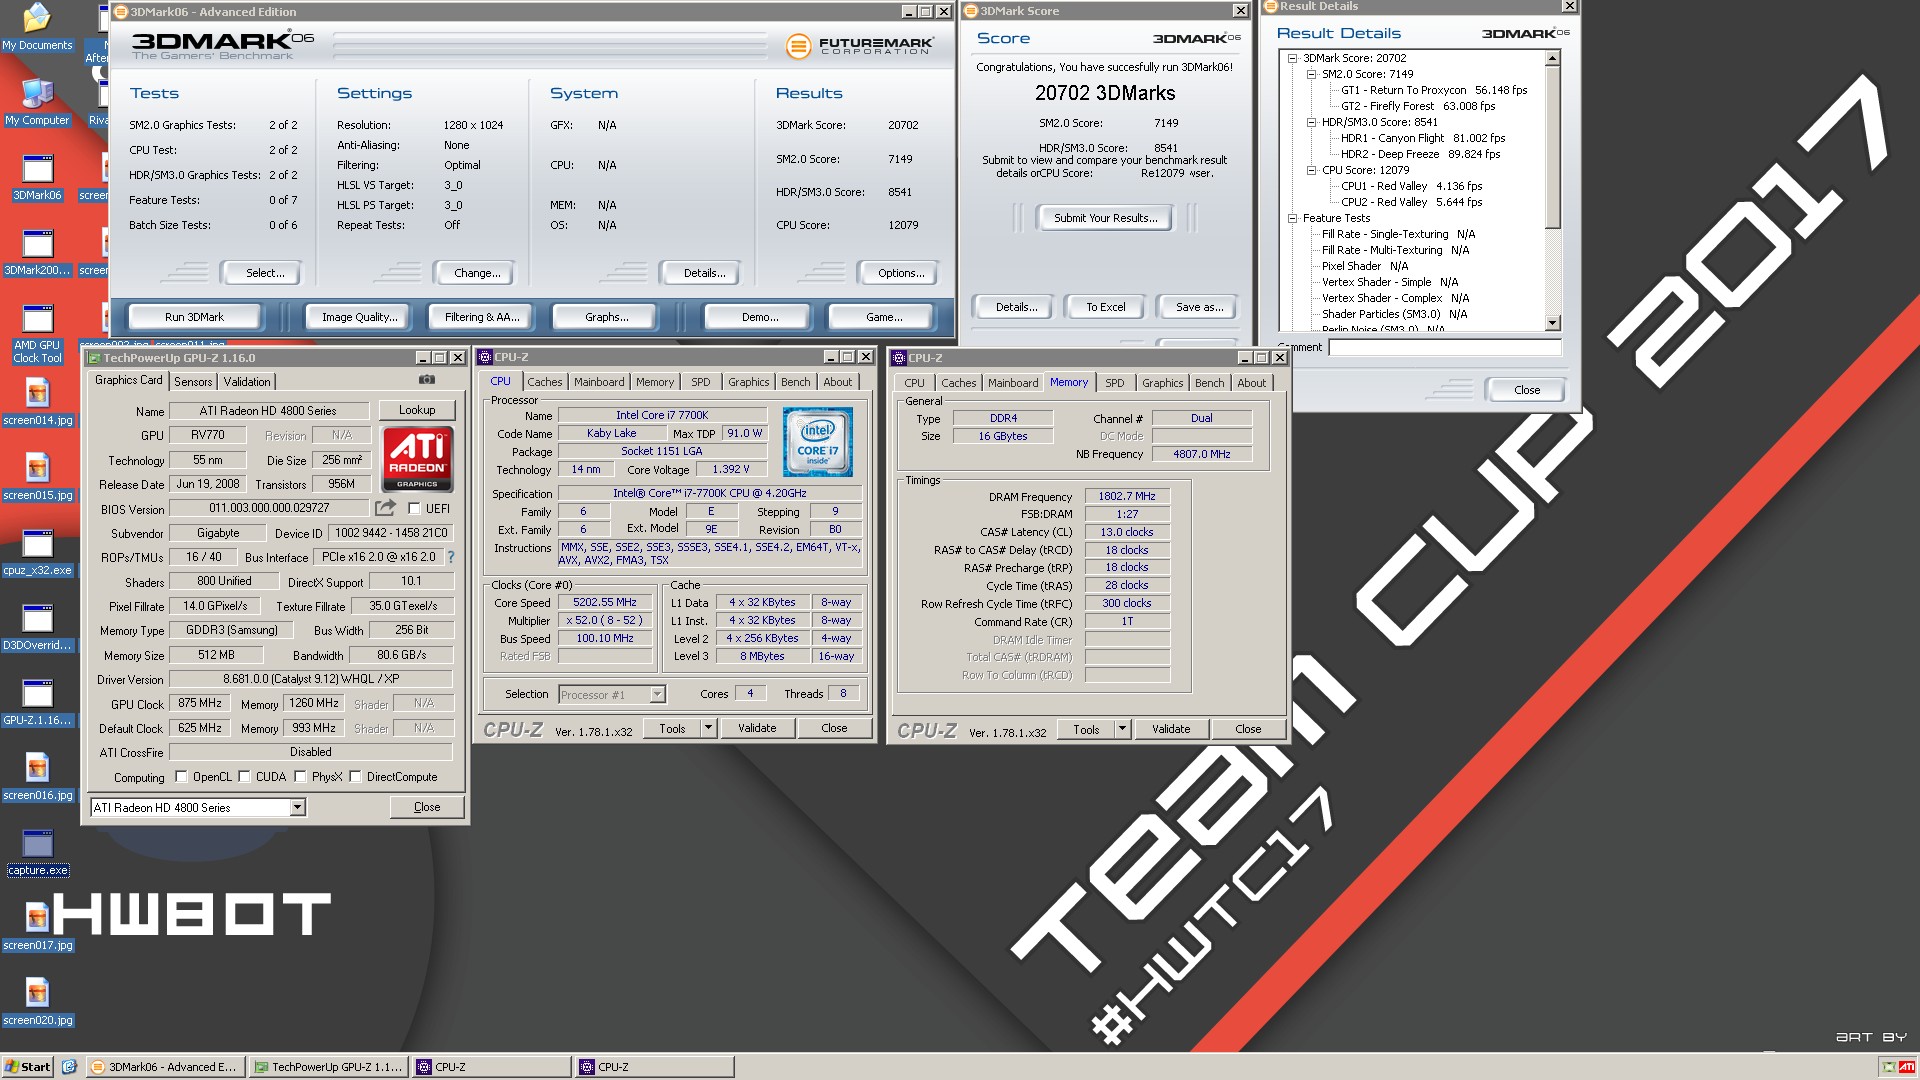Collapse the Feature Tests tree node

click(x=1292, y=218)
